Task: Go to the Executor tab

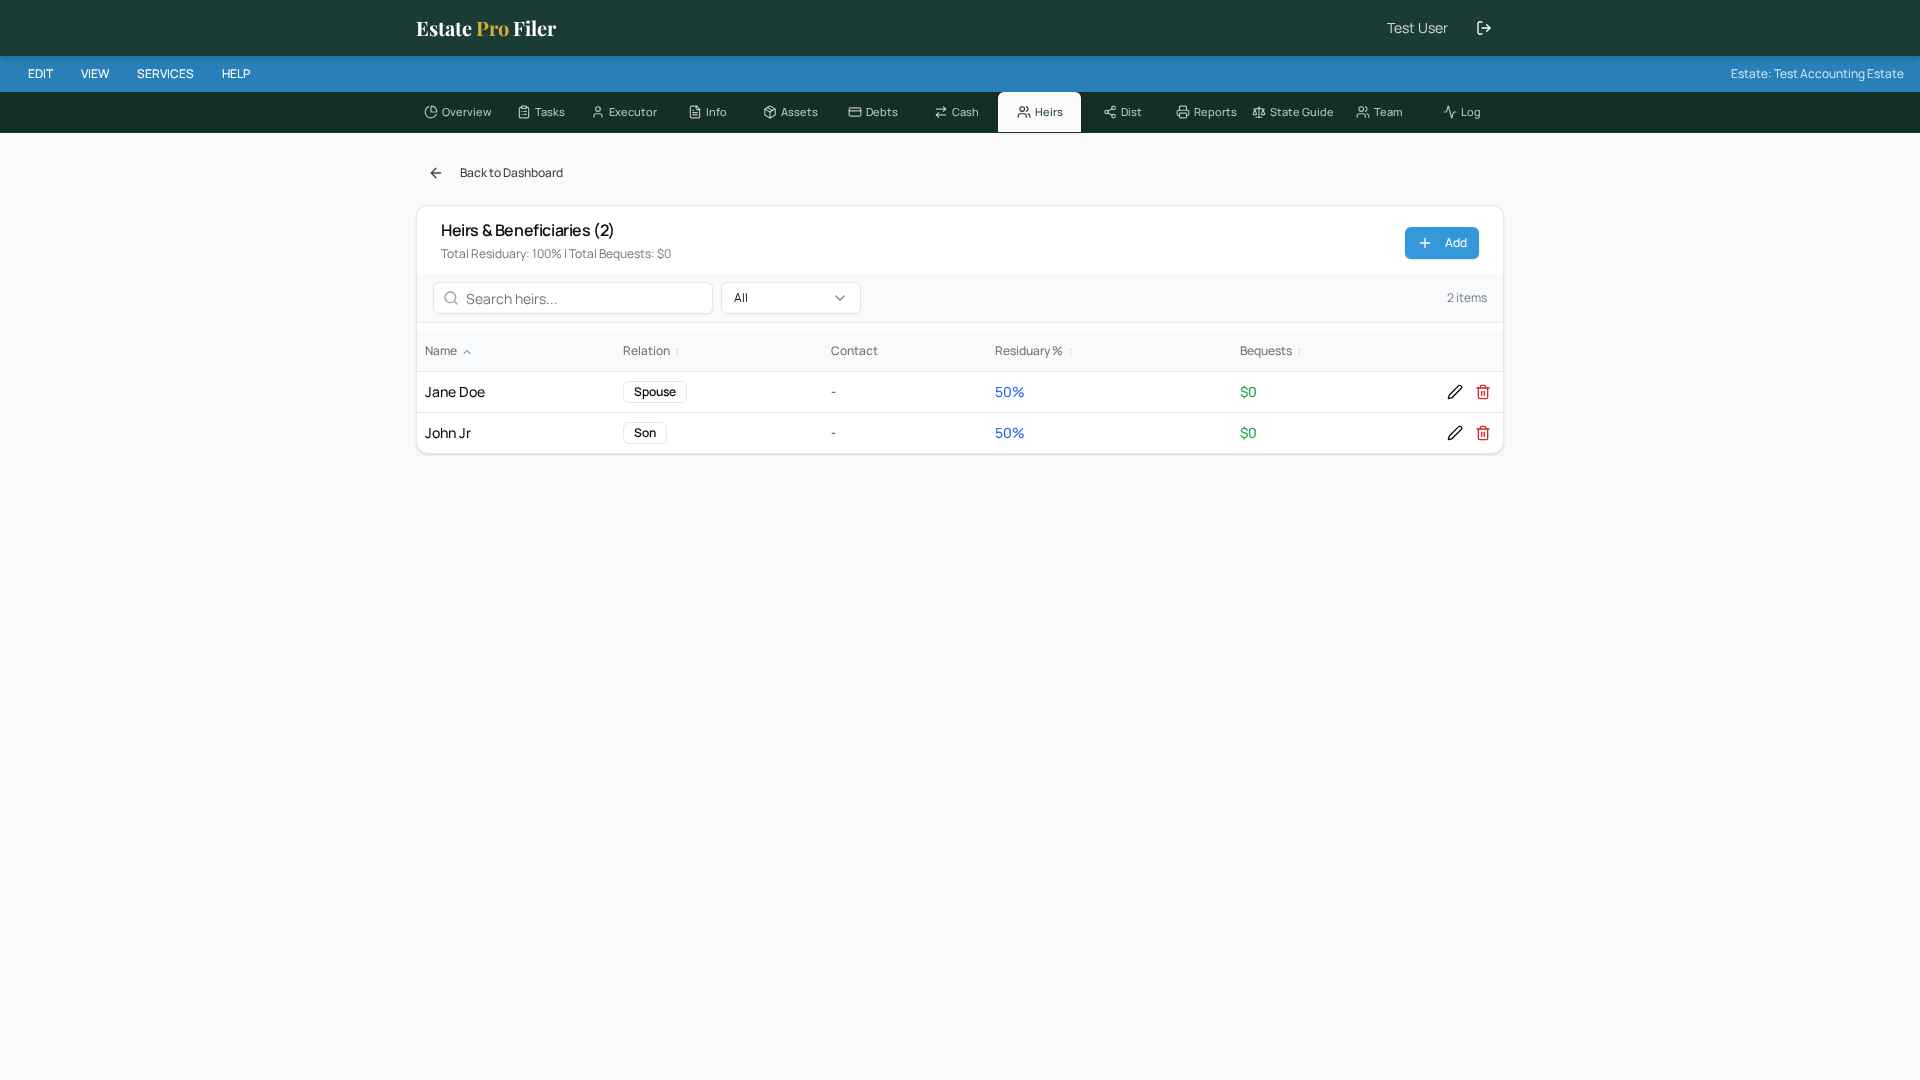Action: coord(624,112)
